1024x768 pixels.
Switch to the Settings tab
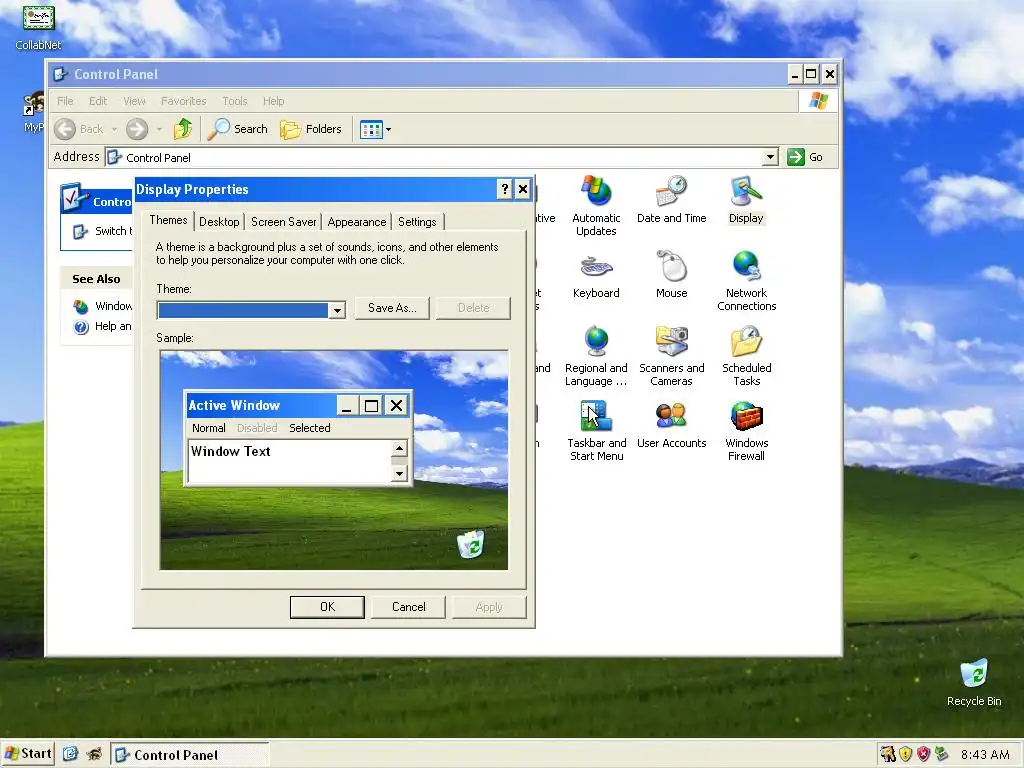point(417,221)
